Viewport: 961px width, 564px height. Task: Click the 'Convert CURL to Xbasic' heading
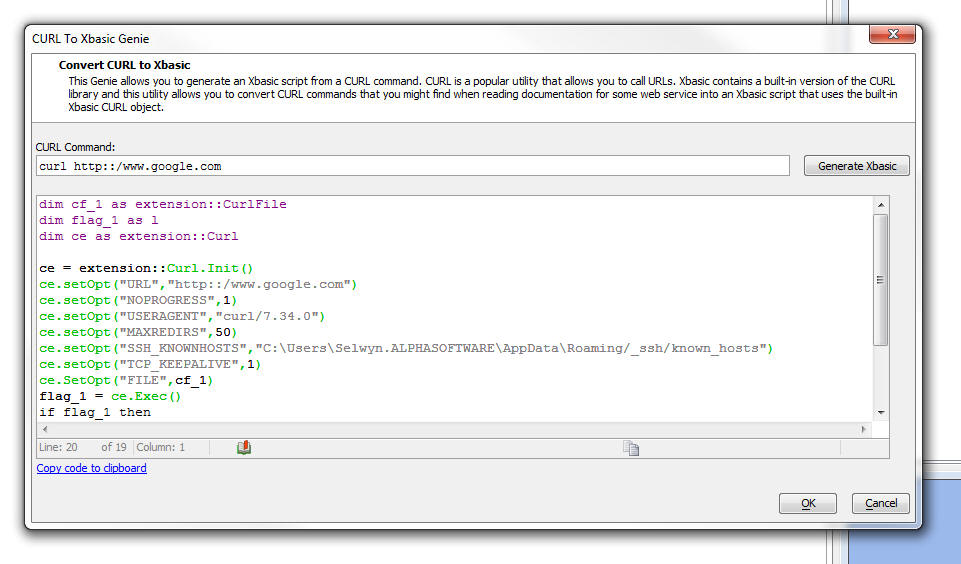(124, 65)
